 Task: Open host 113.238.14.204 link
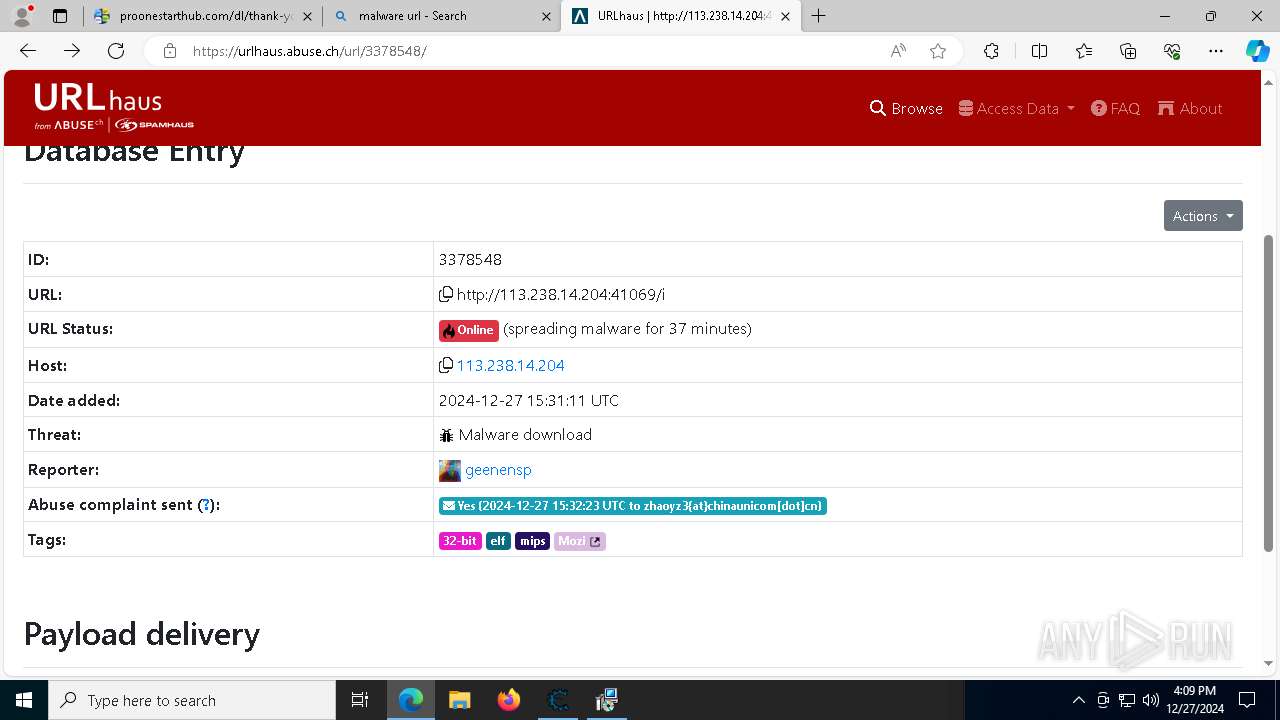click(511, 365)
